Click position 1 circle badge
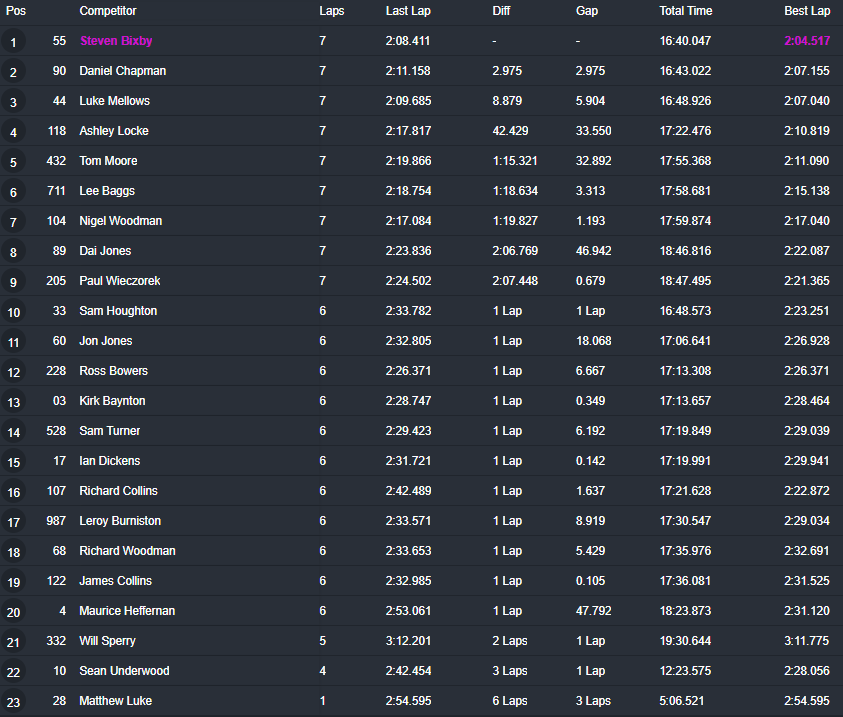This screenshot has height=717, width=843. click(x=13, y=42)
